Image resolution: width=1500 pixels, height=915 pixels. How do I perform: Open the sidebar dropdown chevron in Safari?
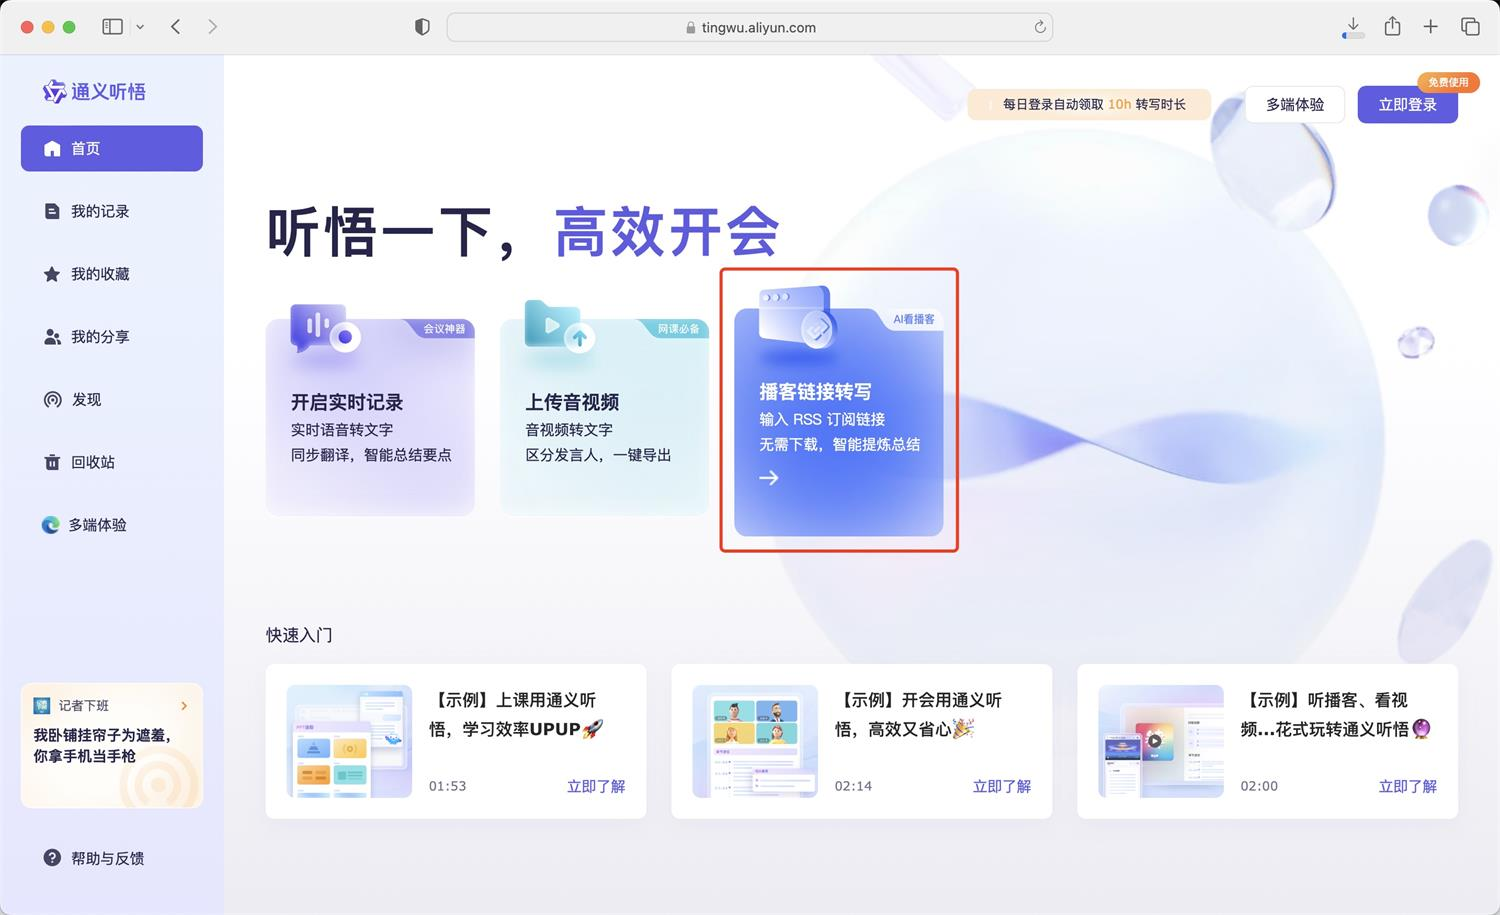pyautogui.click(x=140, y=27)
